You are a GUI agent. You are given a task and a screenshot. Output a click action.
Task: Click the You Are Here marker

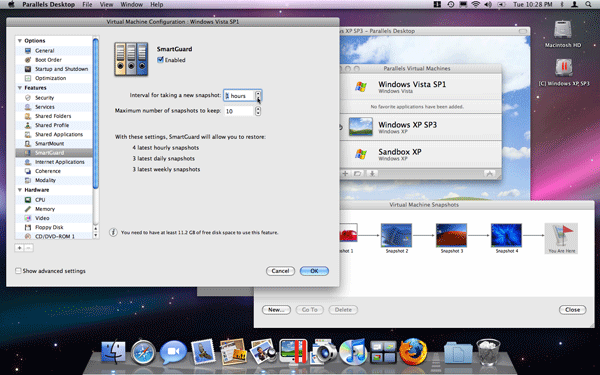pos(561,238)
